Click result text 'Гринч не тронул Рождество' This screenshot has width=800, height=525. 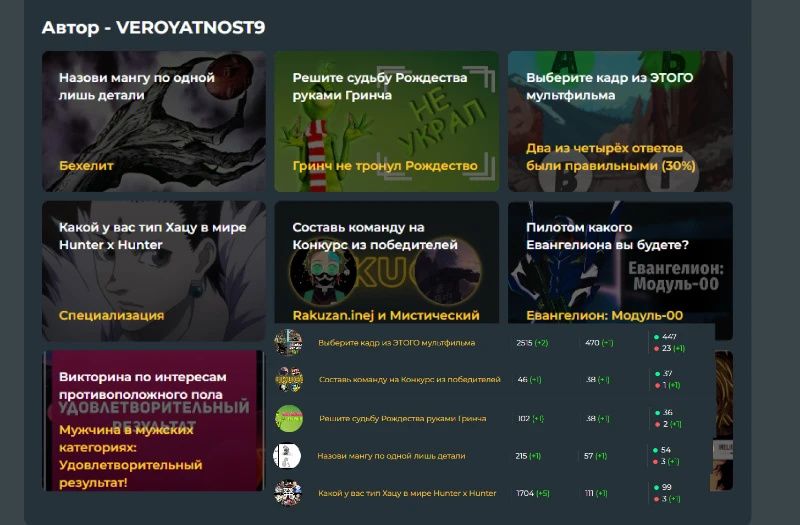385,165
